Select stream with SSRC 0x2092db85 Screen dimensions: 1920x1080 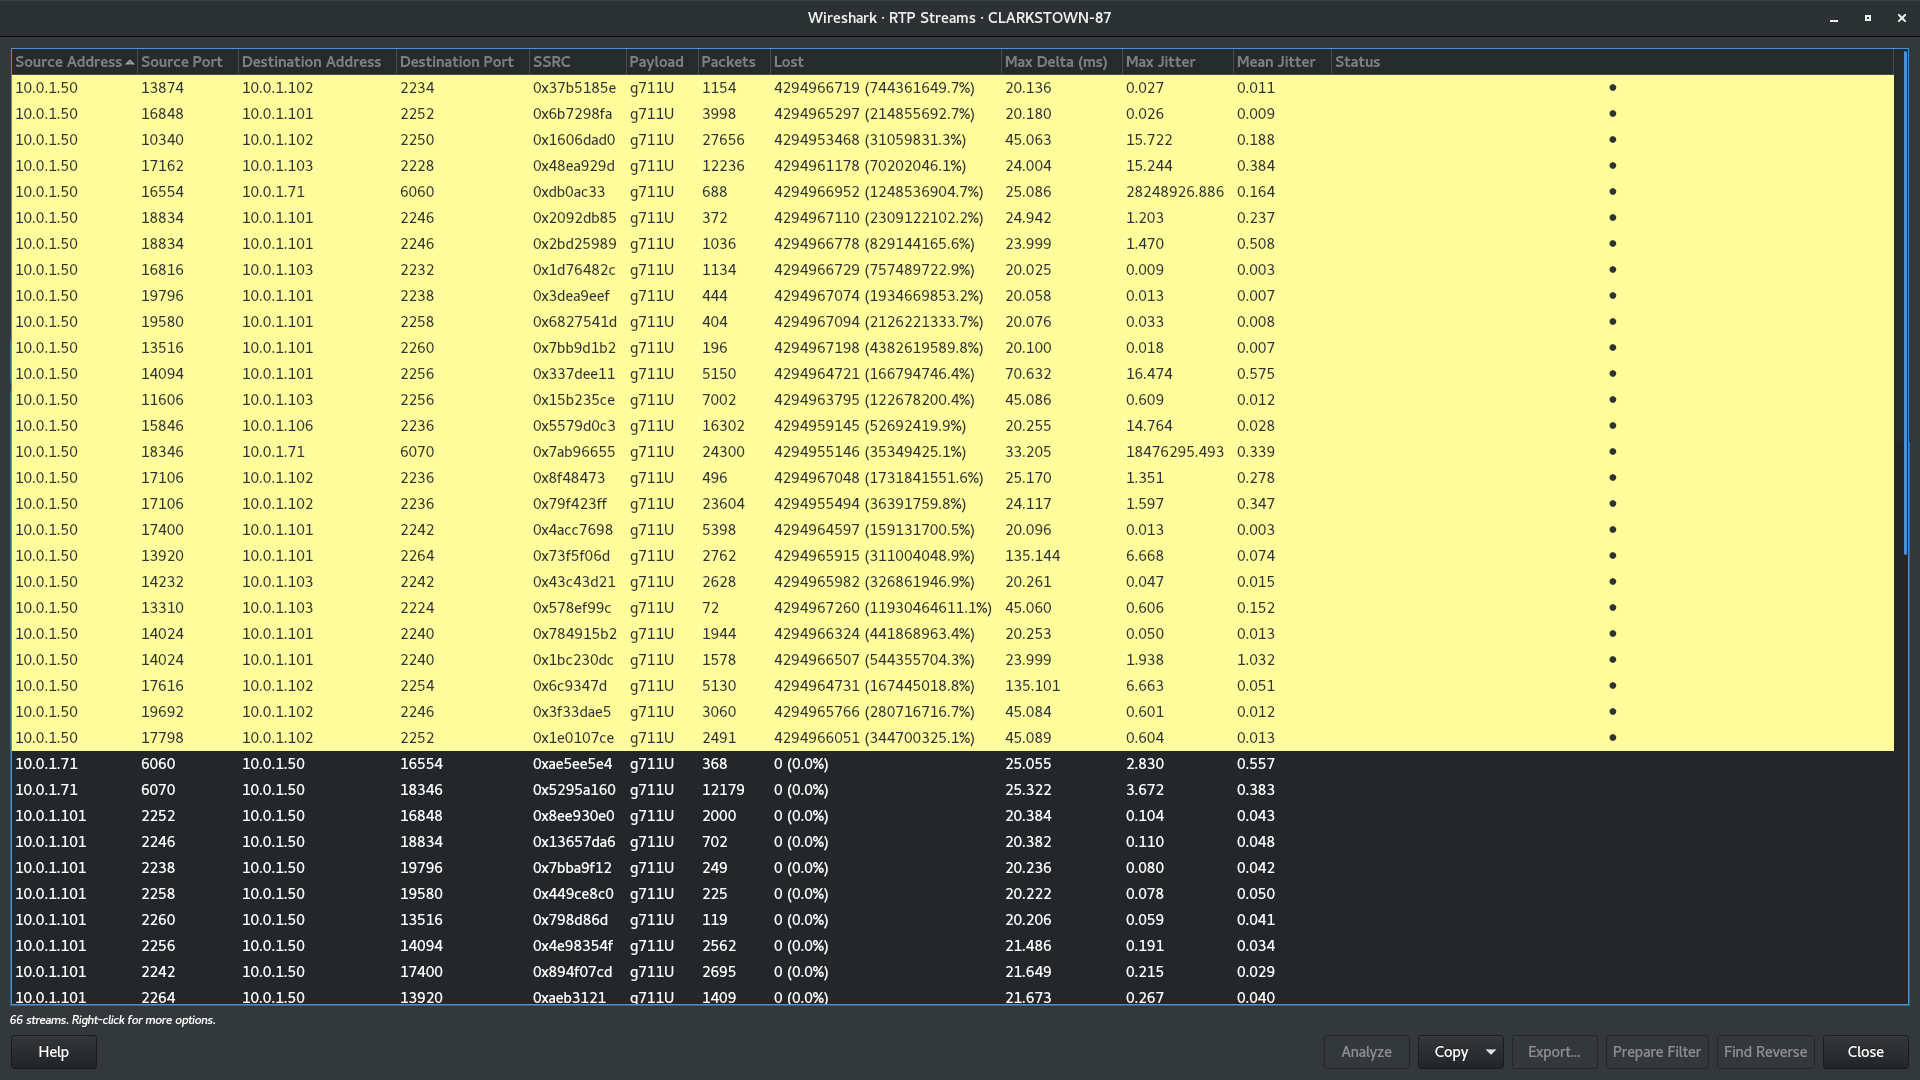[952, 218]
